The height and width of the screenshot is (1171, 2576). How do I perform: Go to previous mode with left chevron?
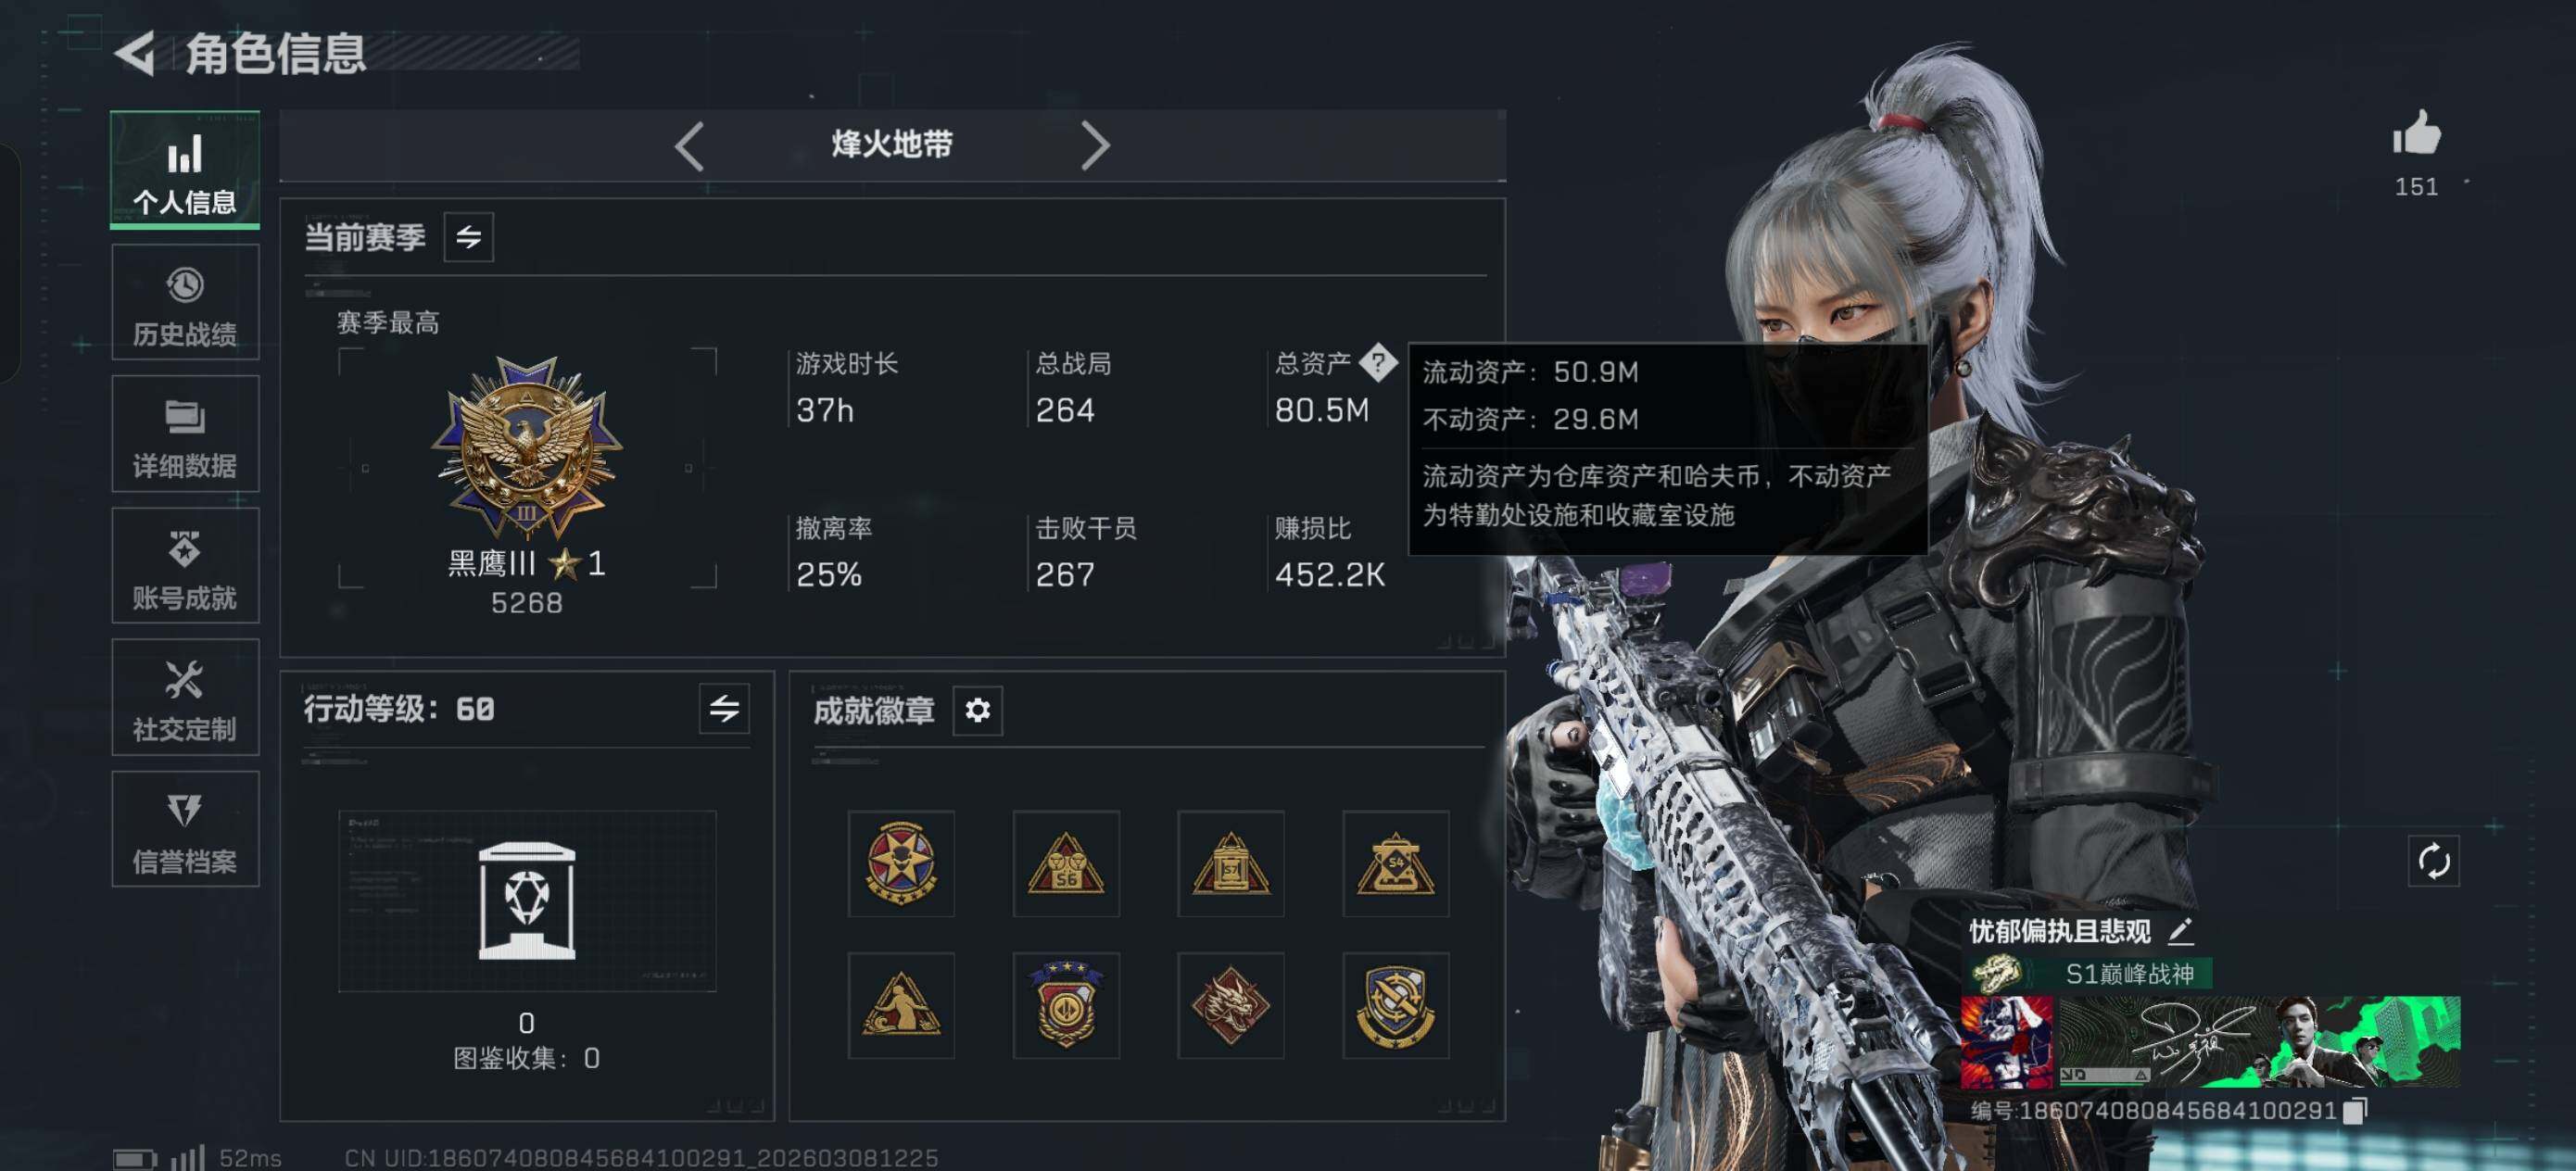(690, 146)
